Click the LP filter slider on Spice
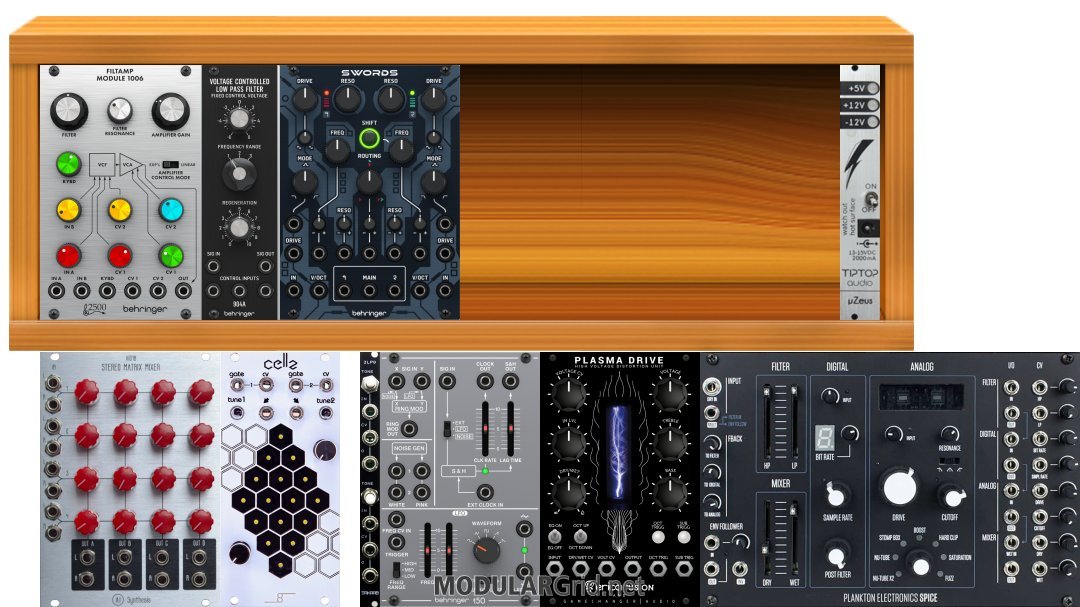 point(793,422)
